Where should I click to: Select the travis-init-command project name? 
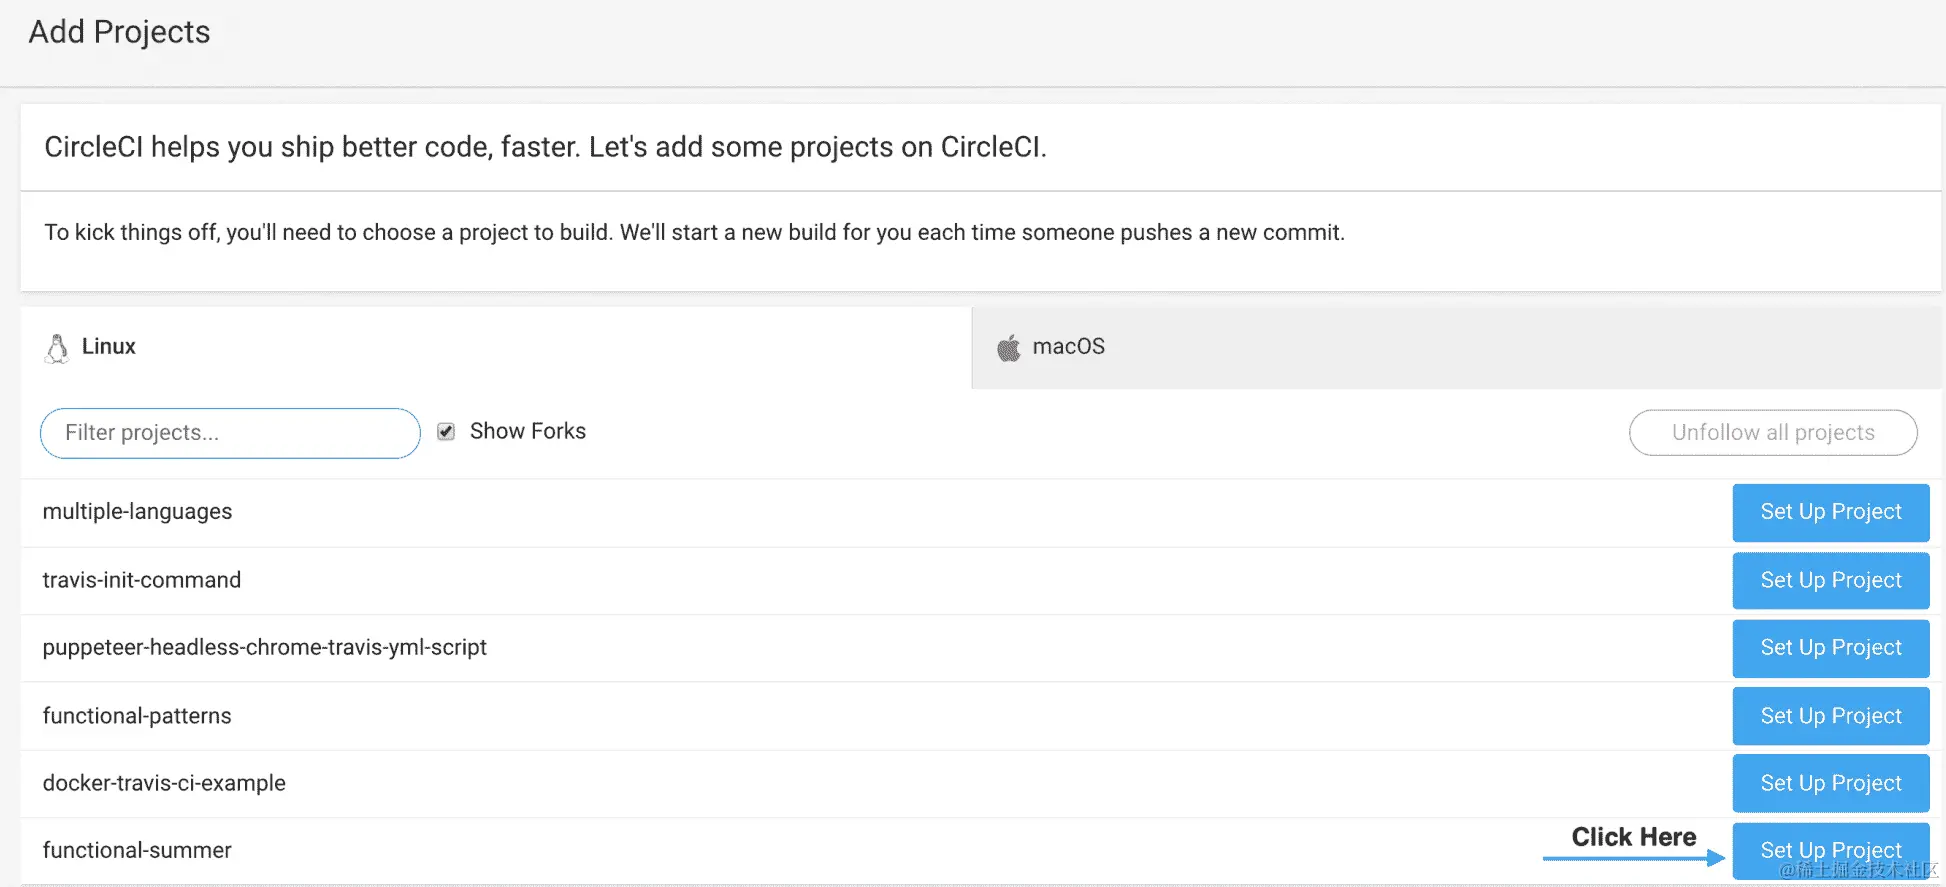tap(142, 580)
